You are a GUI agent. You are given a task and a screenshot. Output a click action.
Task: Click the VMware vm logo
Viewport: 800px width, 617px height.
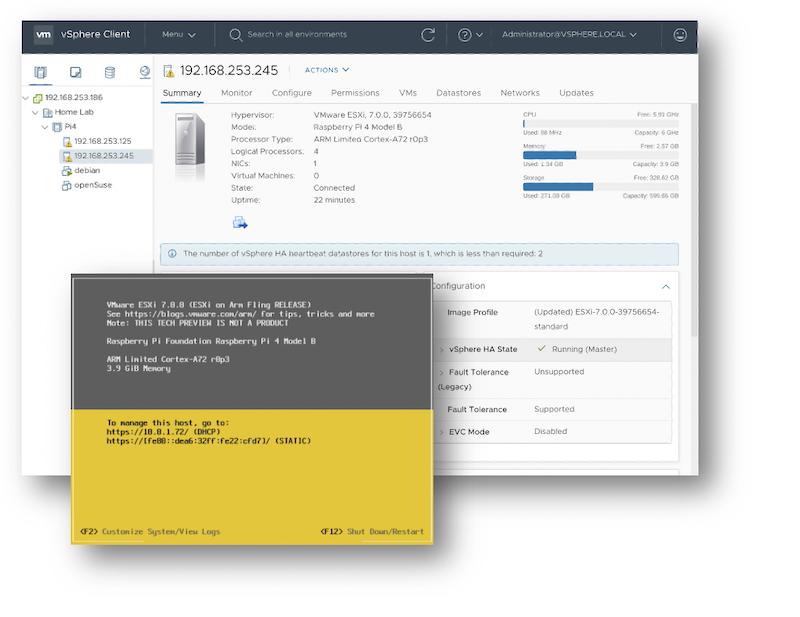[x=44, y=34]
